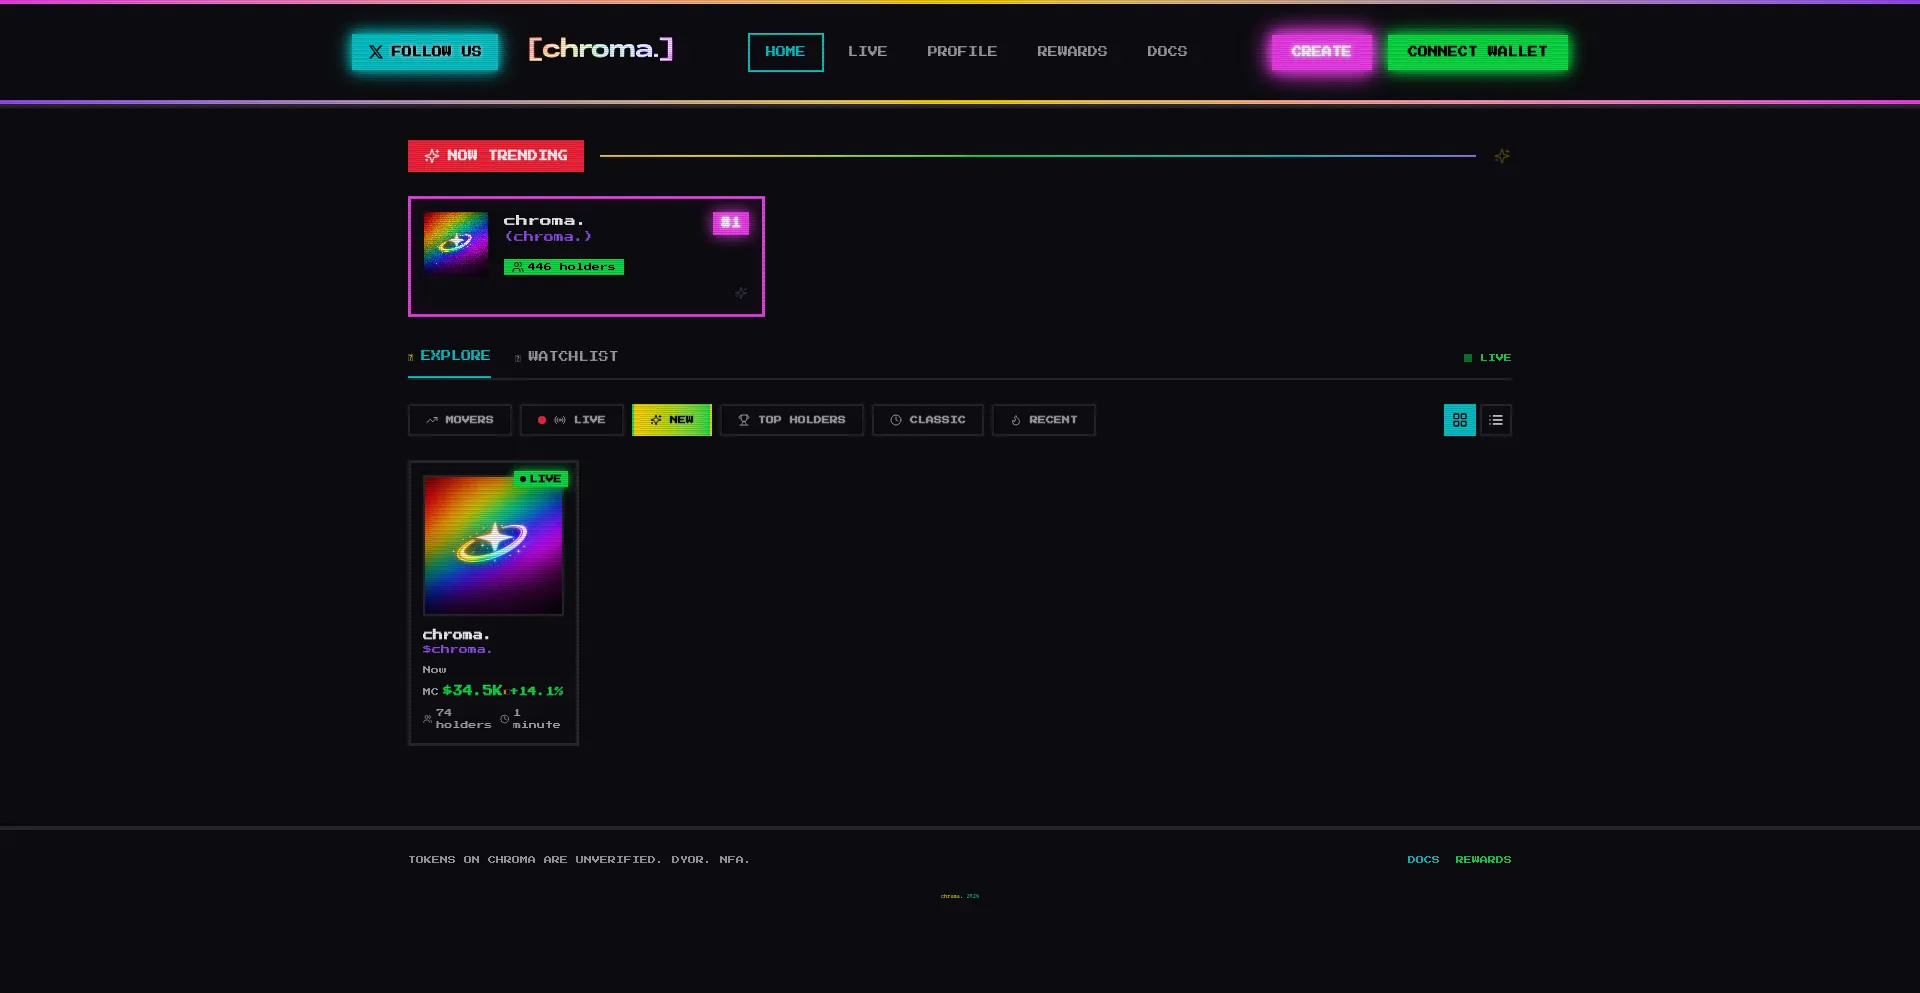Open the 446 holders badge details
Image resolution: width=1920 pixels, height=993 pixels.
(563, 266)
